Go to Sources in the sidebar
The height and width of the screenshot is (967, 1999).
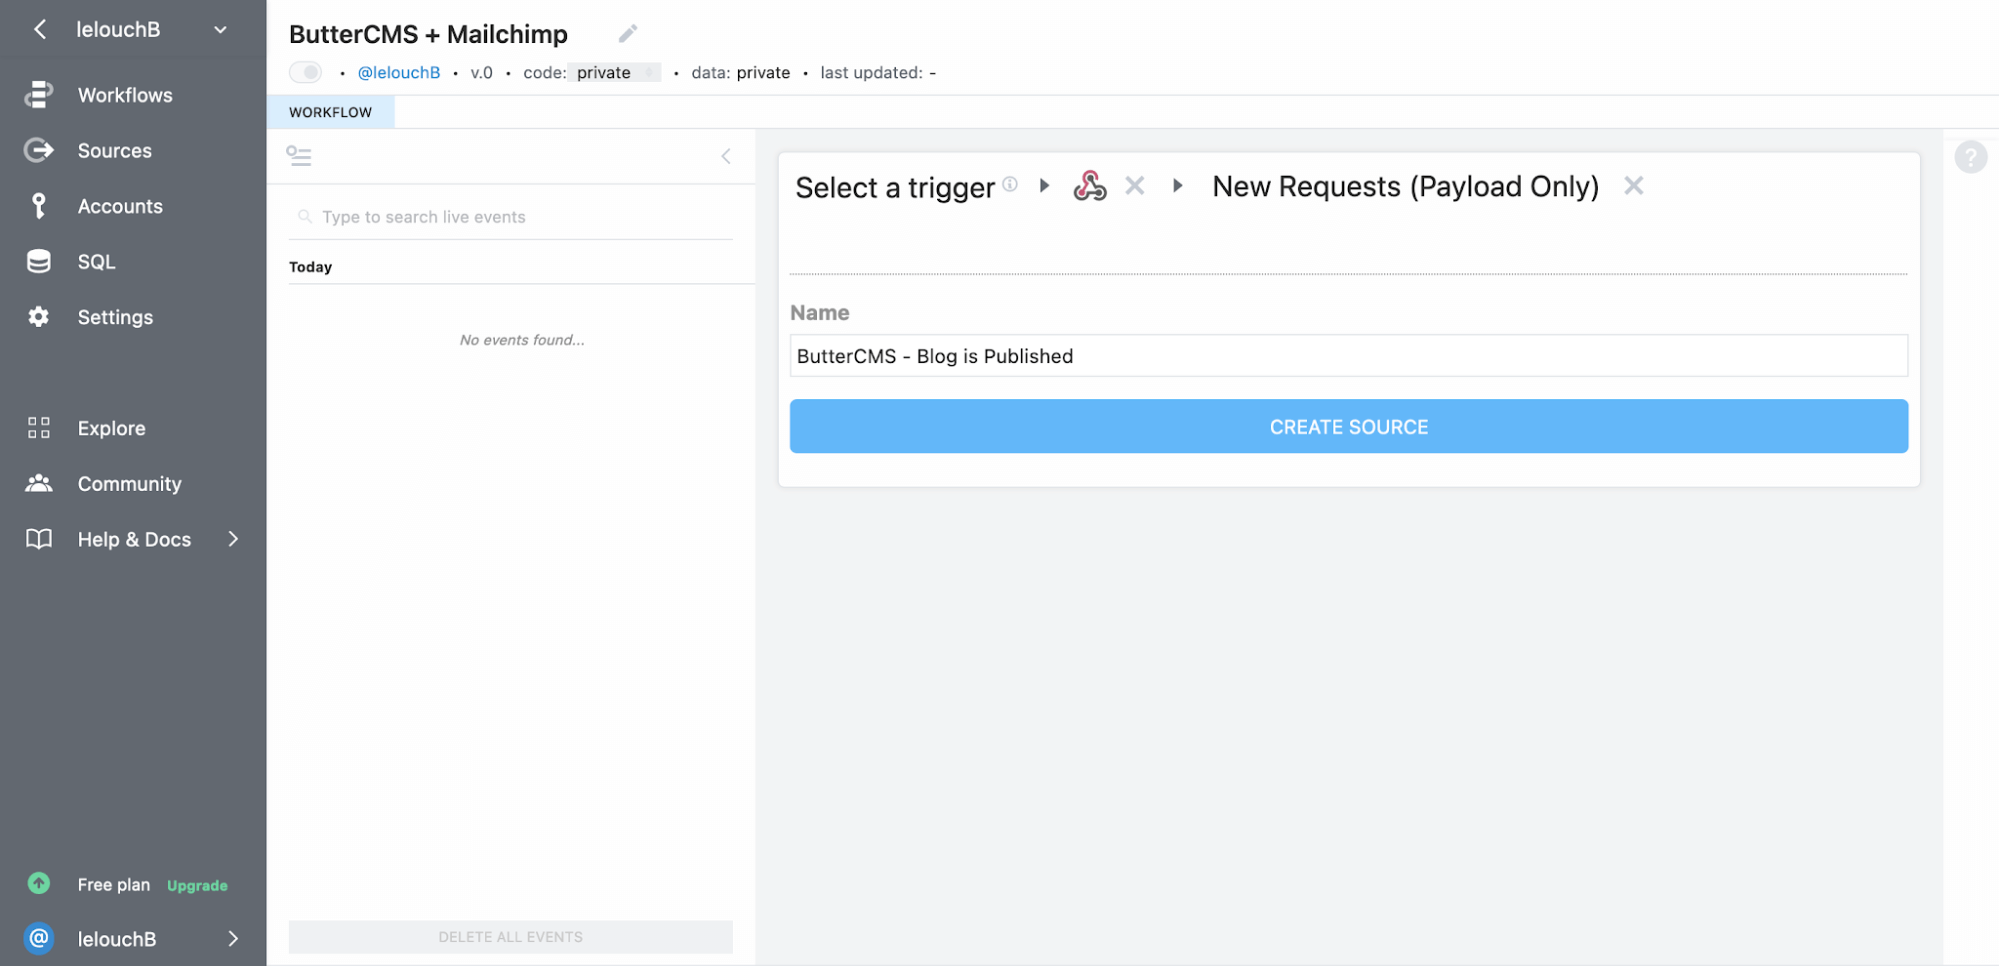click(x=115, y=151)
